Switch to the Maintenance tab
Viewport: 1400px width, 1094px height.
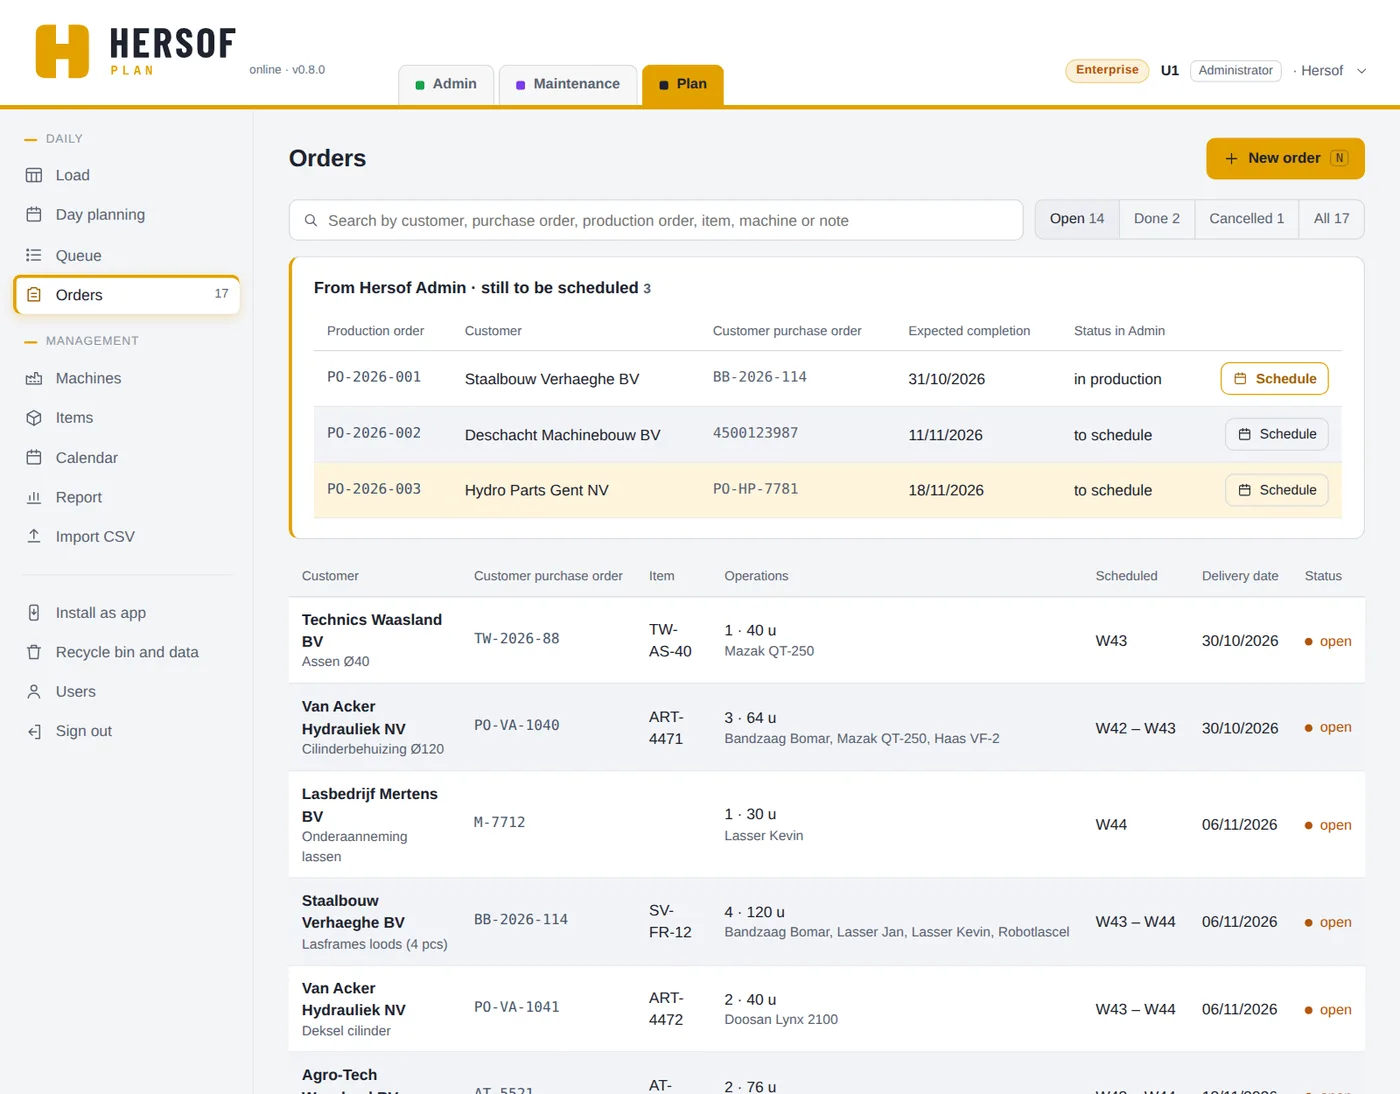point(568,84)
